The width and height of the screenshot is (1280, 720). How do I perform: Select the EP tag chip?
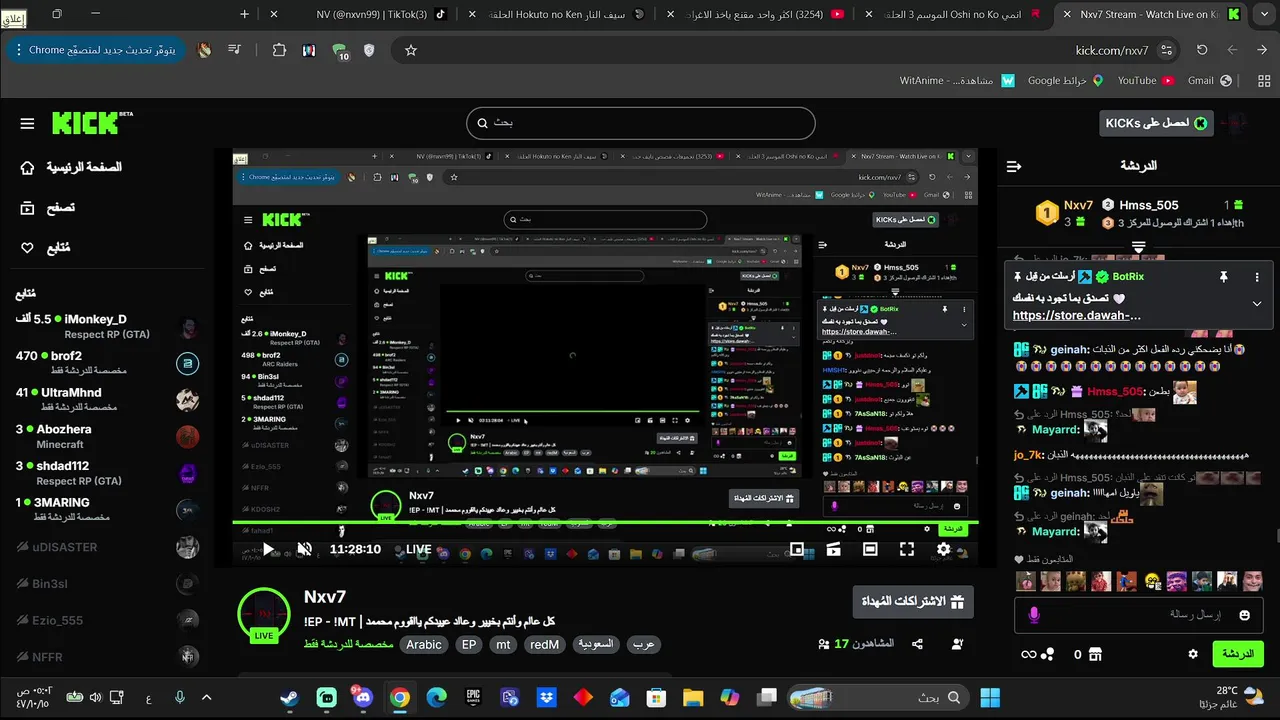coord(469,645)
